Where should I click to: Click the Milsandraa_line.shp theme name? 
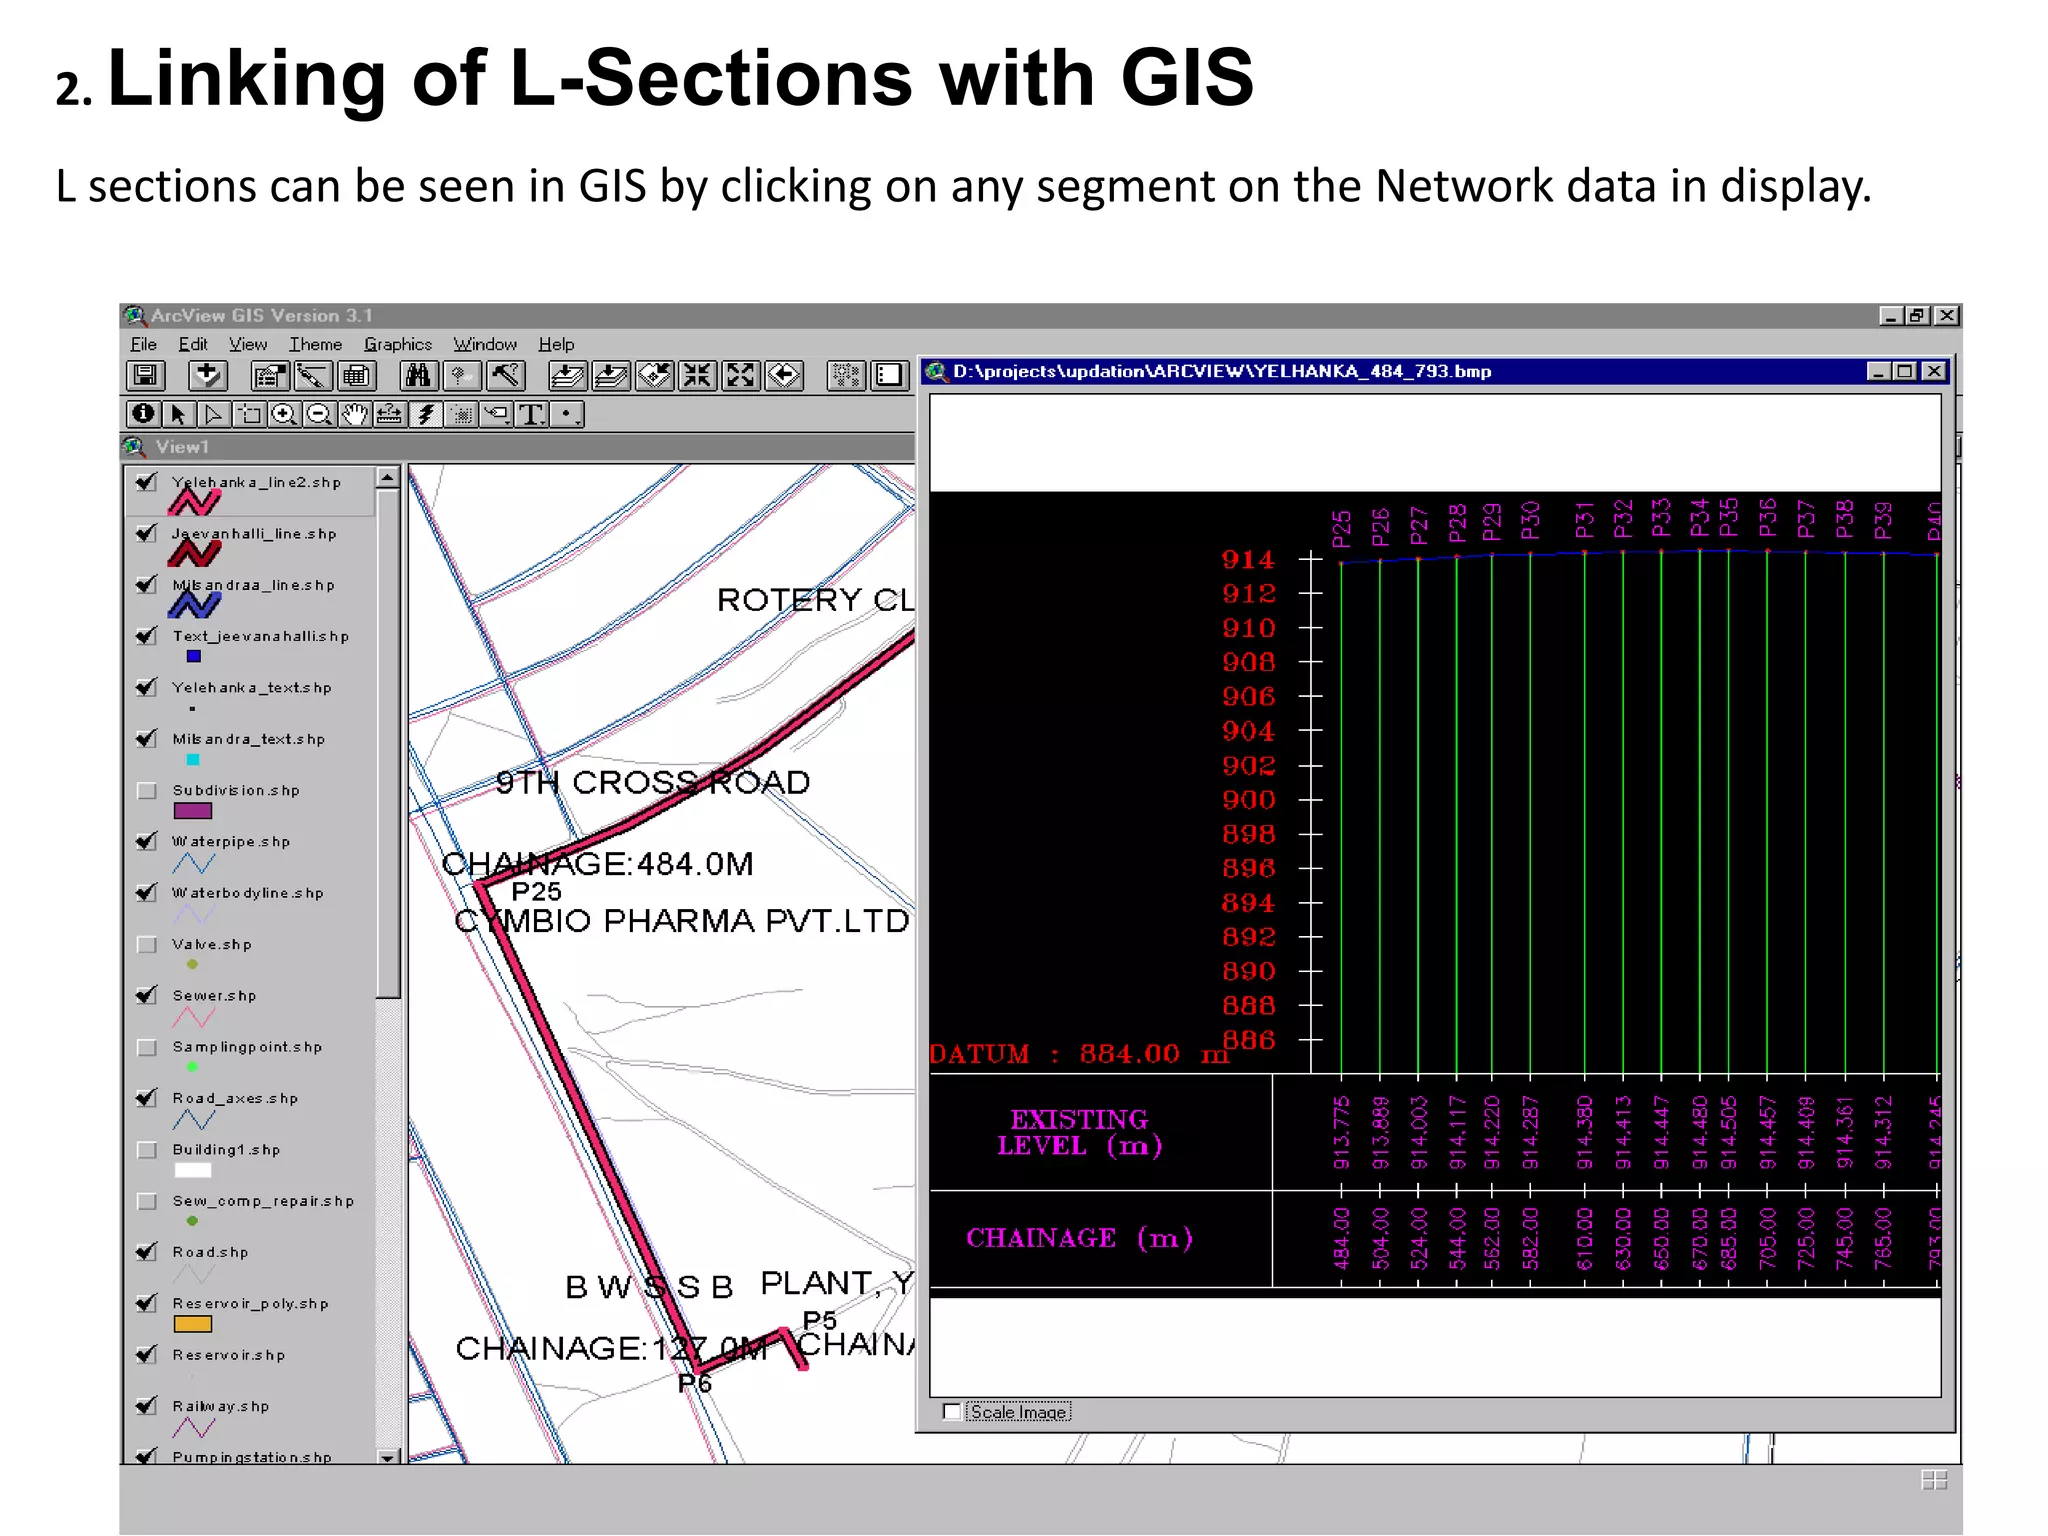click(x=253, y=585)
